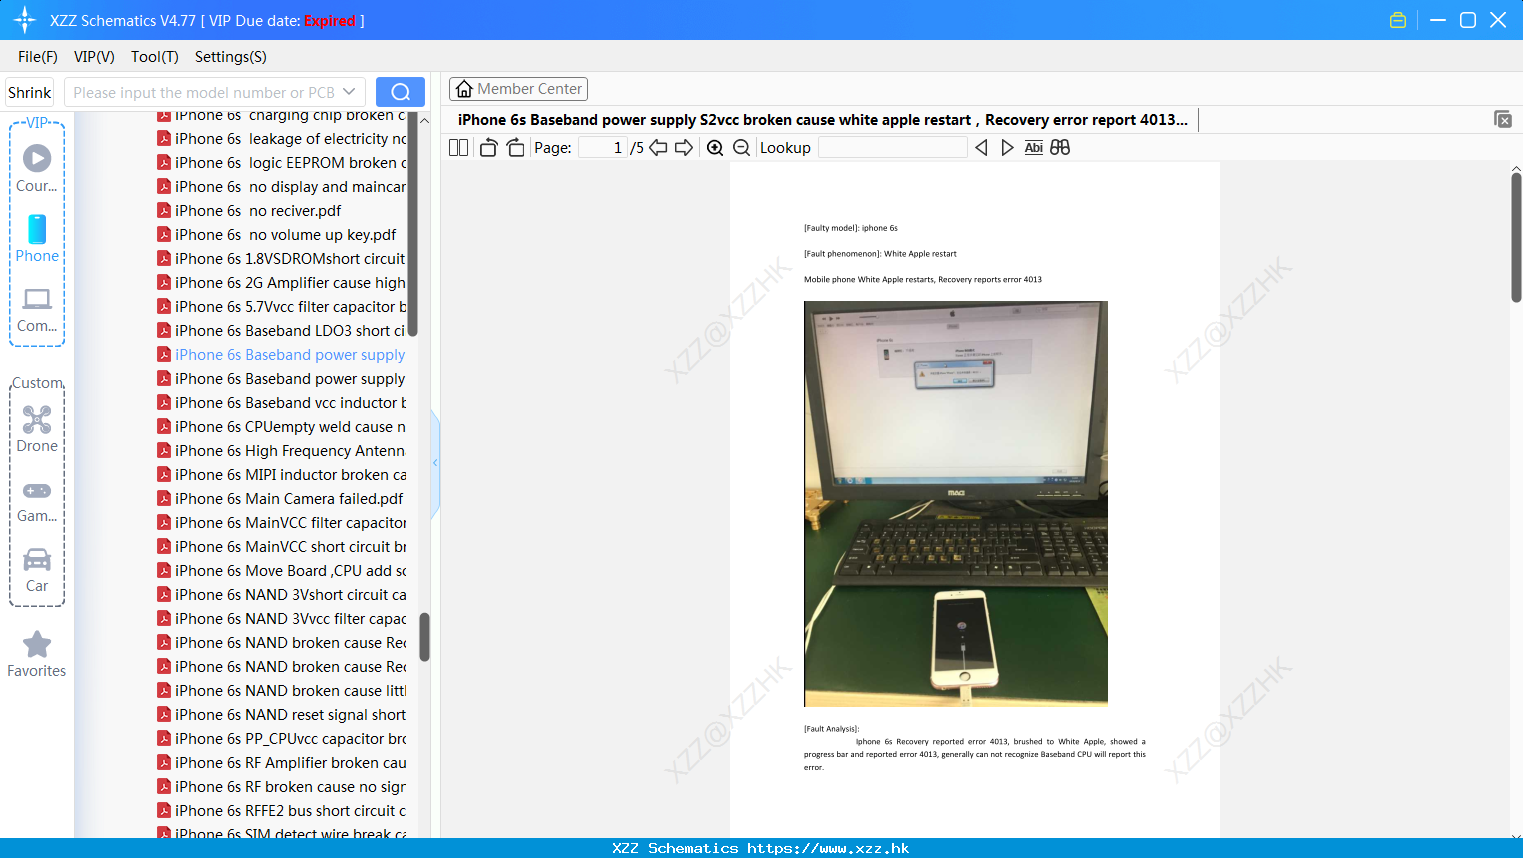Open Member Center home button
This screenshot has width=1523, height=858.
coord(518,89)
